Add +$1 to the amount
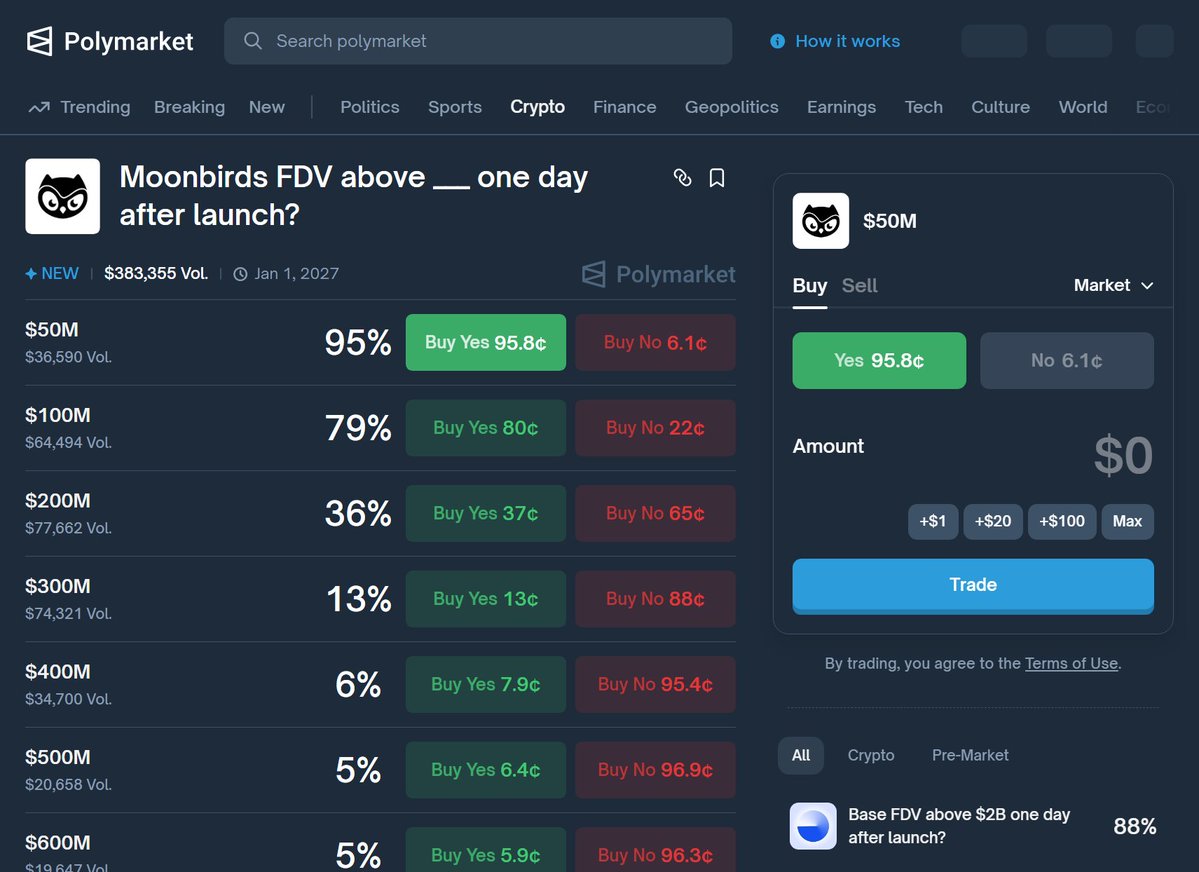This screenshot has width=1199, height=872. pos(933,522)
